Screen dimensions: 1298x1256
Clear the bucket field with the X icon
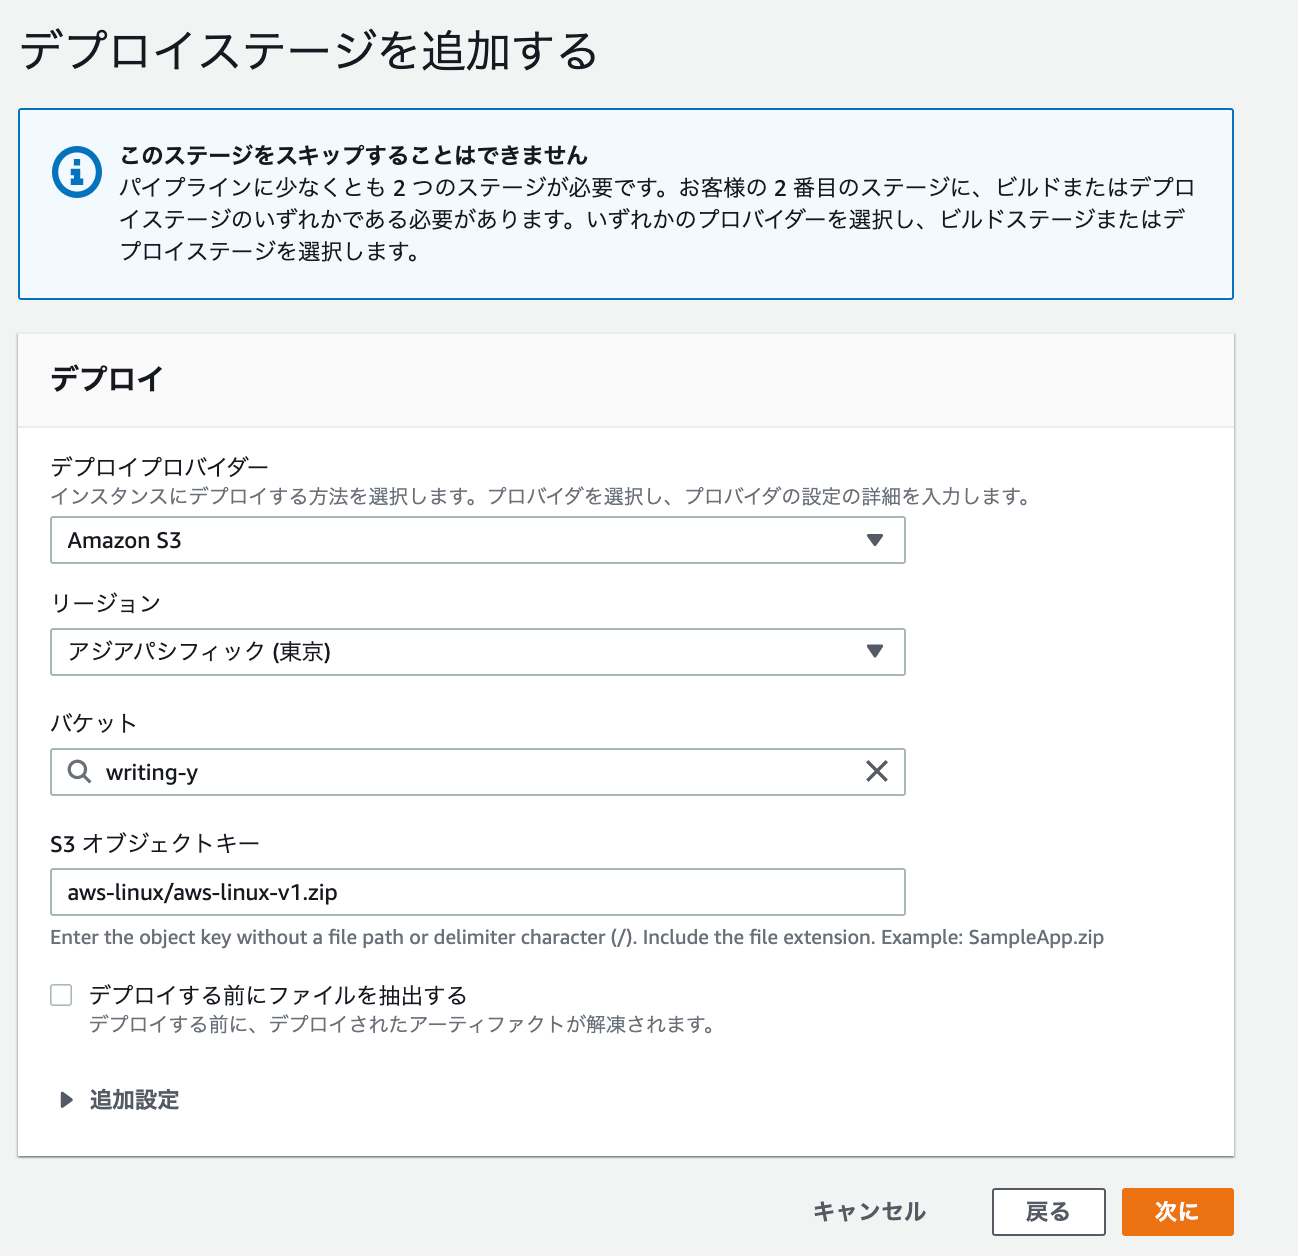click(x=877, y=771)
